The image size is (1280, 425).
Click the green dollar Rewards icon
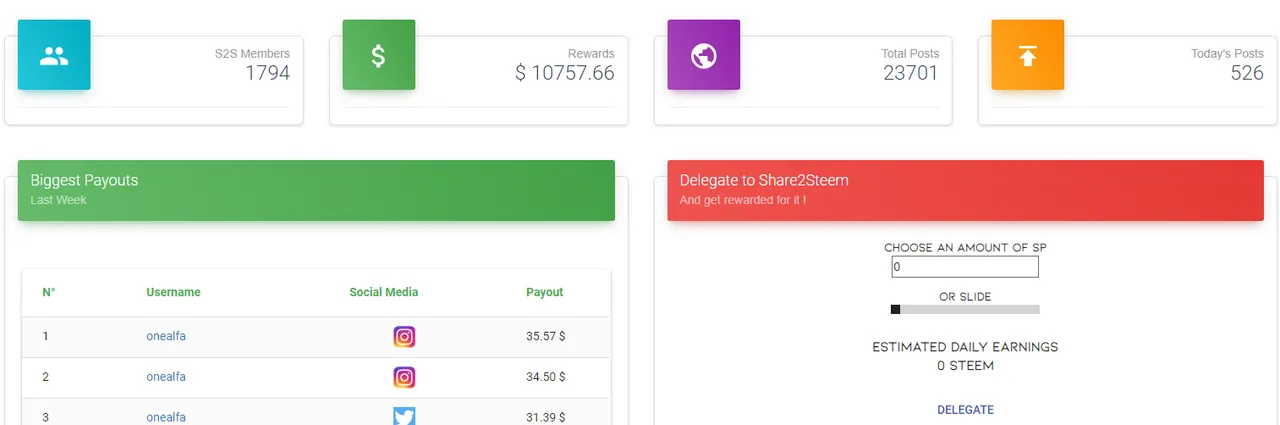[x=379, y=55]
